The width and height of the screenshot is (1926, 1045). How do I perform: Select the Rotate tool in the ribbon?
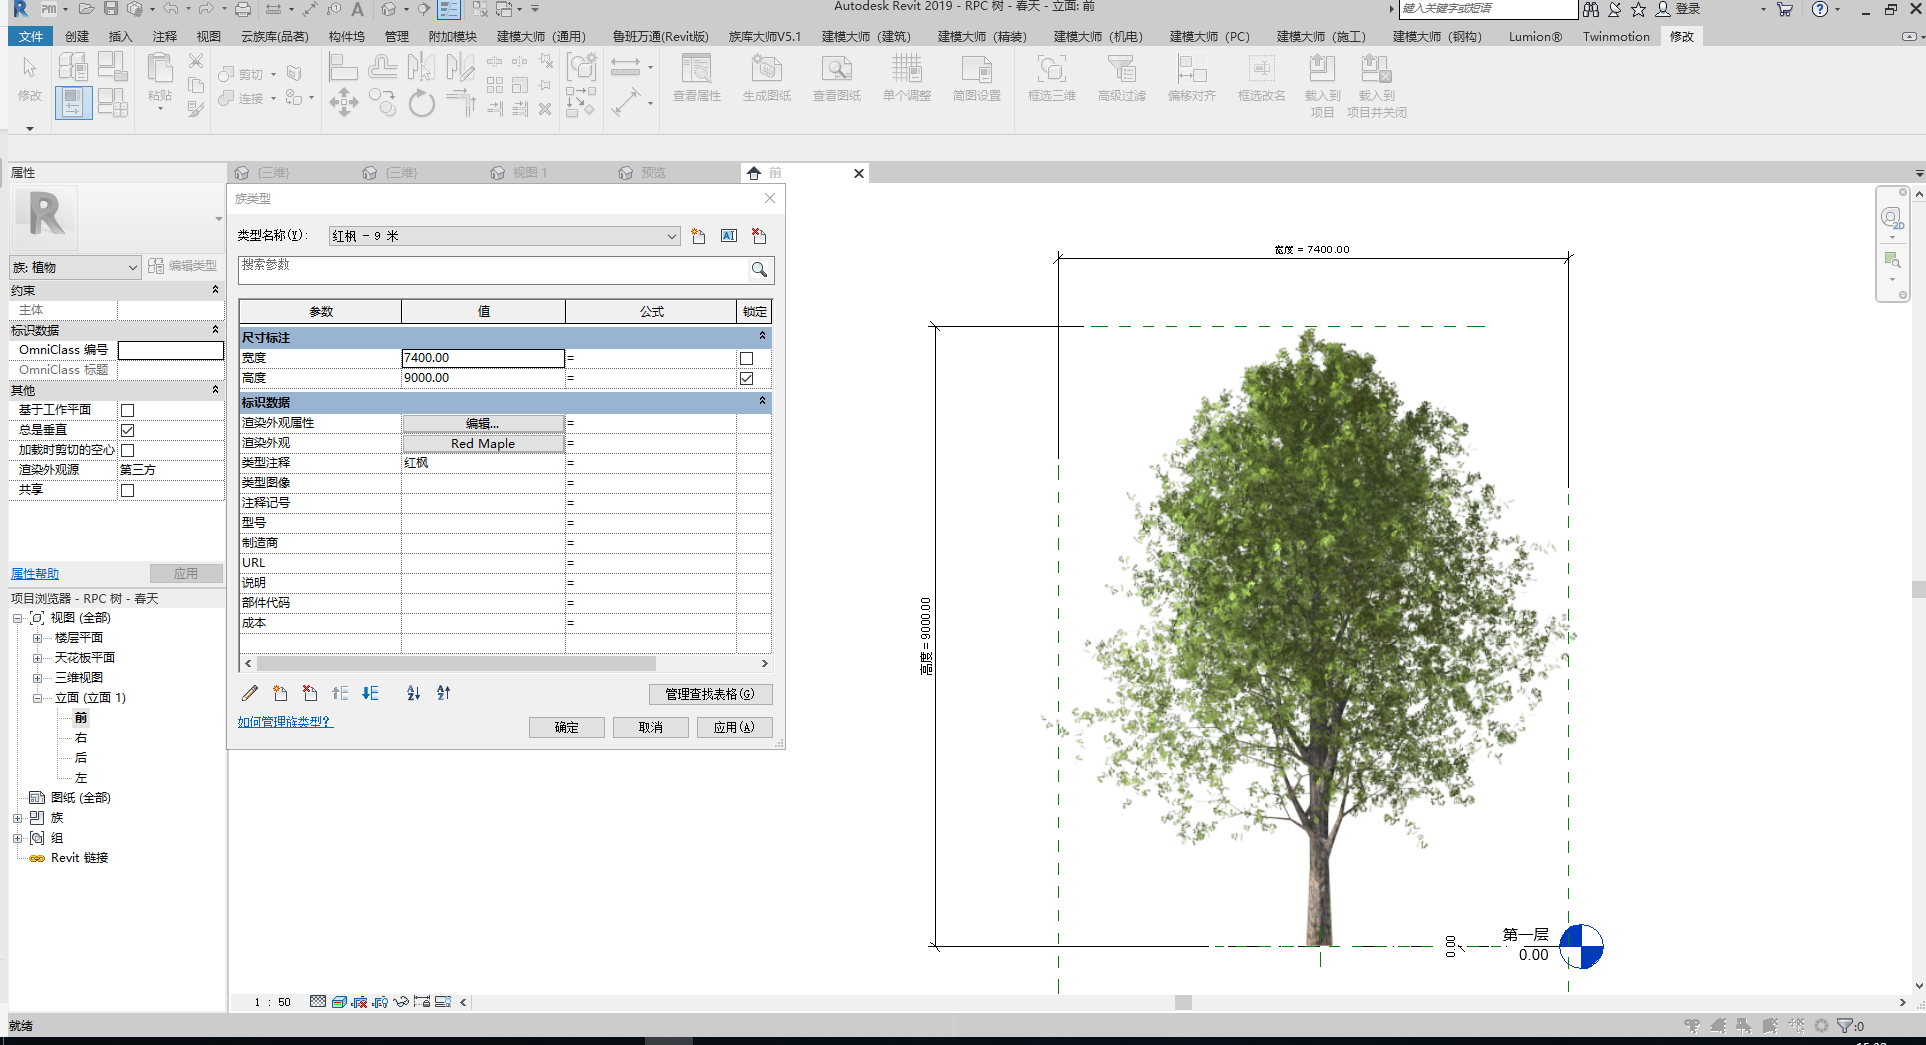point(422,103)
